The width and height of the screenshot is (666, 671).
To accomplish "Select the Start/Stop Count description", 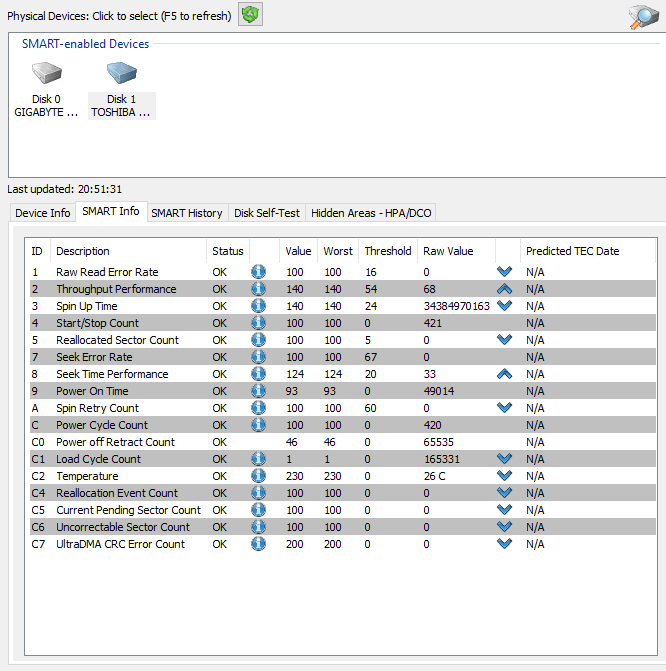I will (x=98, y=323).
